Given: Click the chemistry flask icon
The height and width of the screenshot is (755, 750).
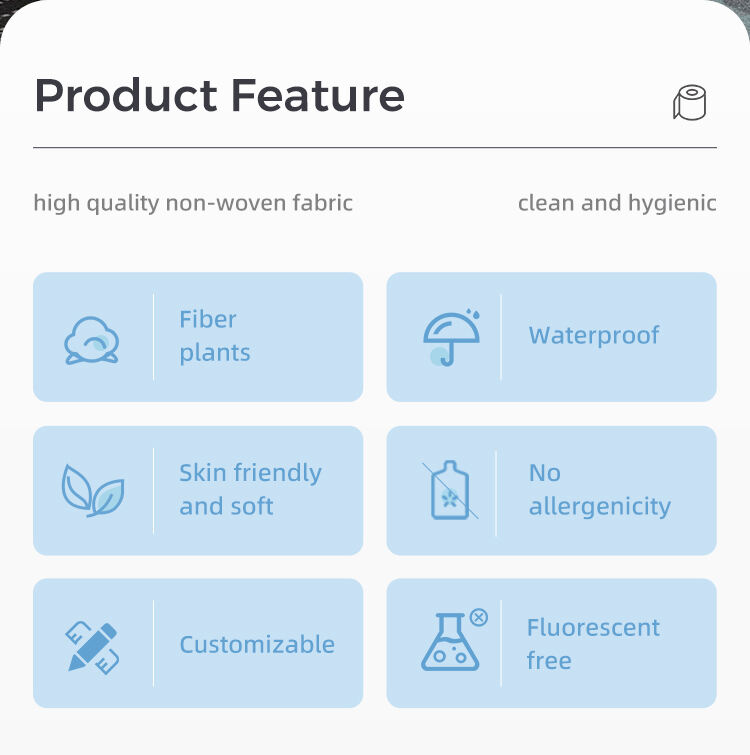Looking at the screenshot, I should tap(450, 642).
